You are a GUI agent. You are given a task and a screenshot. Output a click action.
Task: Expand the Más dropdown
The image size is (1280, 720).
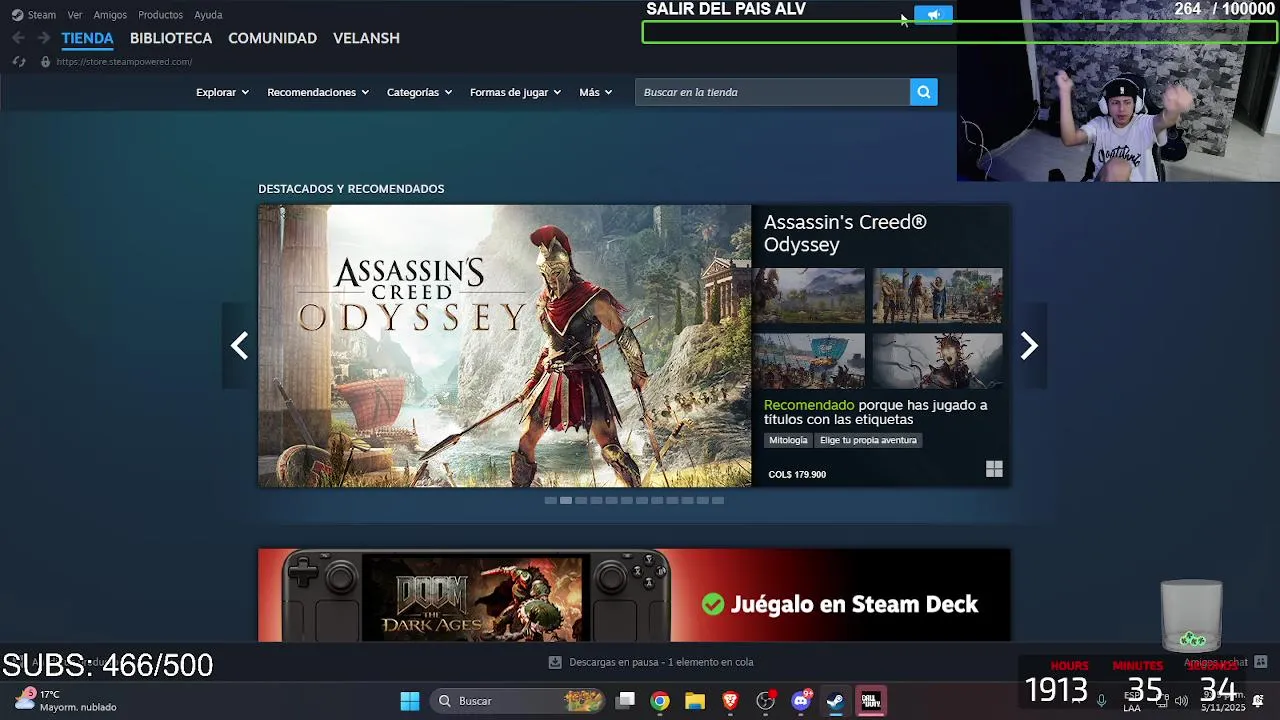pos(596,92)
